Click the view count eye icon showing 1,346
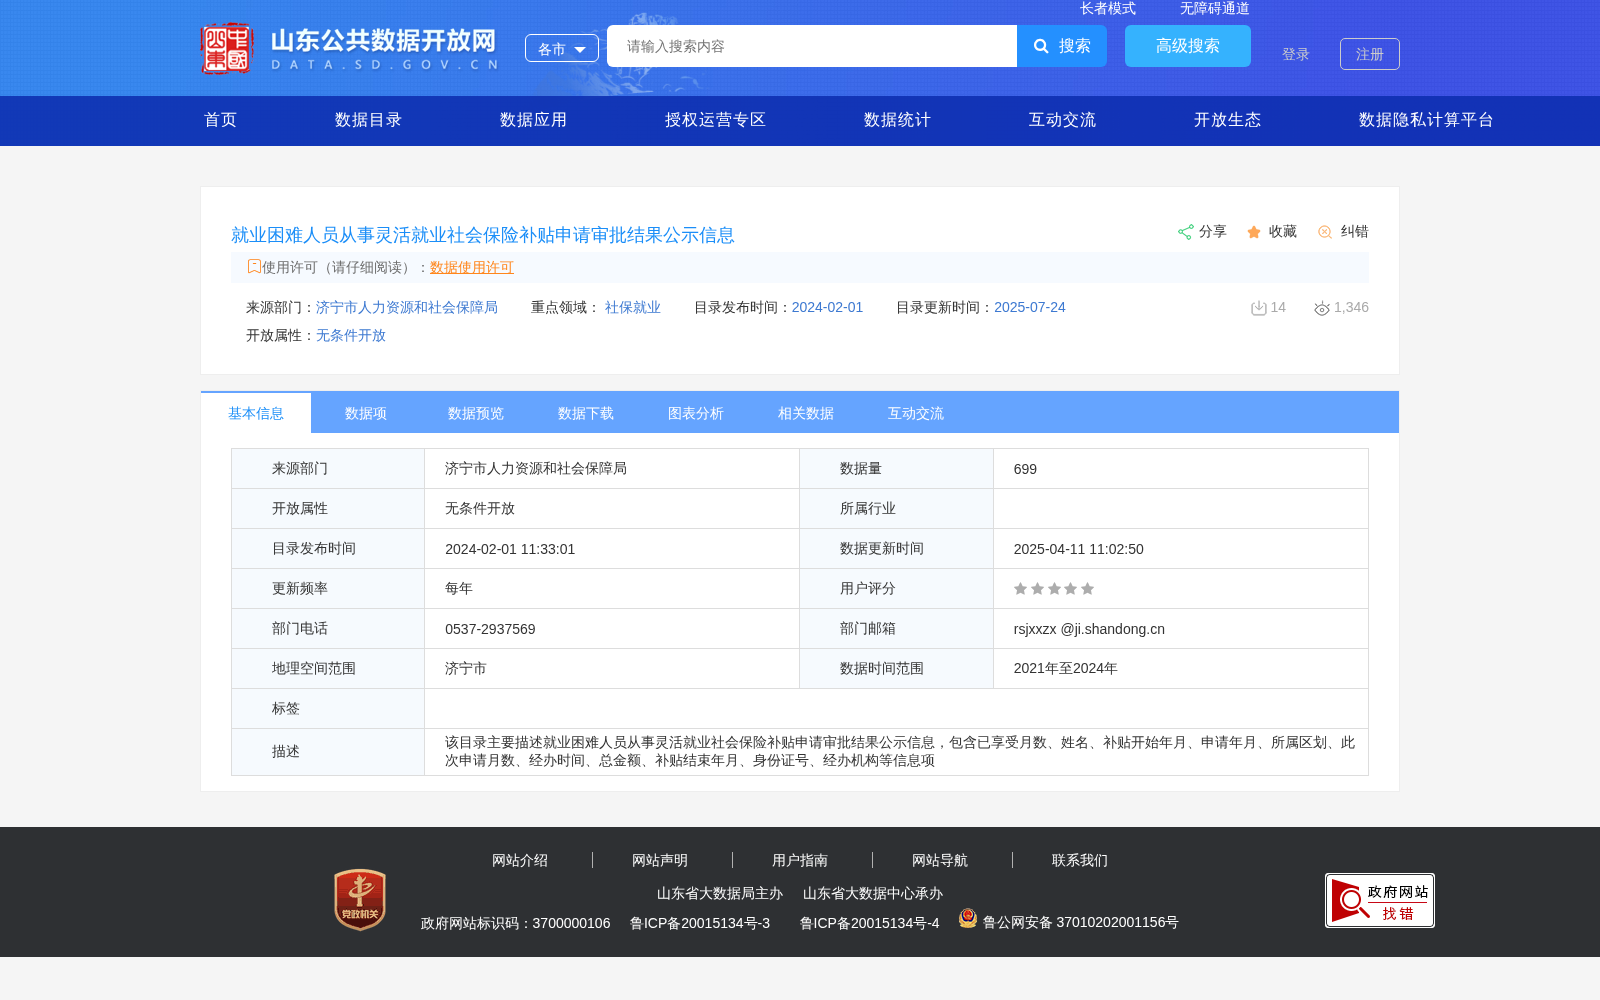The width and height of the screenshot is (1600, 1000). coord(1322,308)
